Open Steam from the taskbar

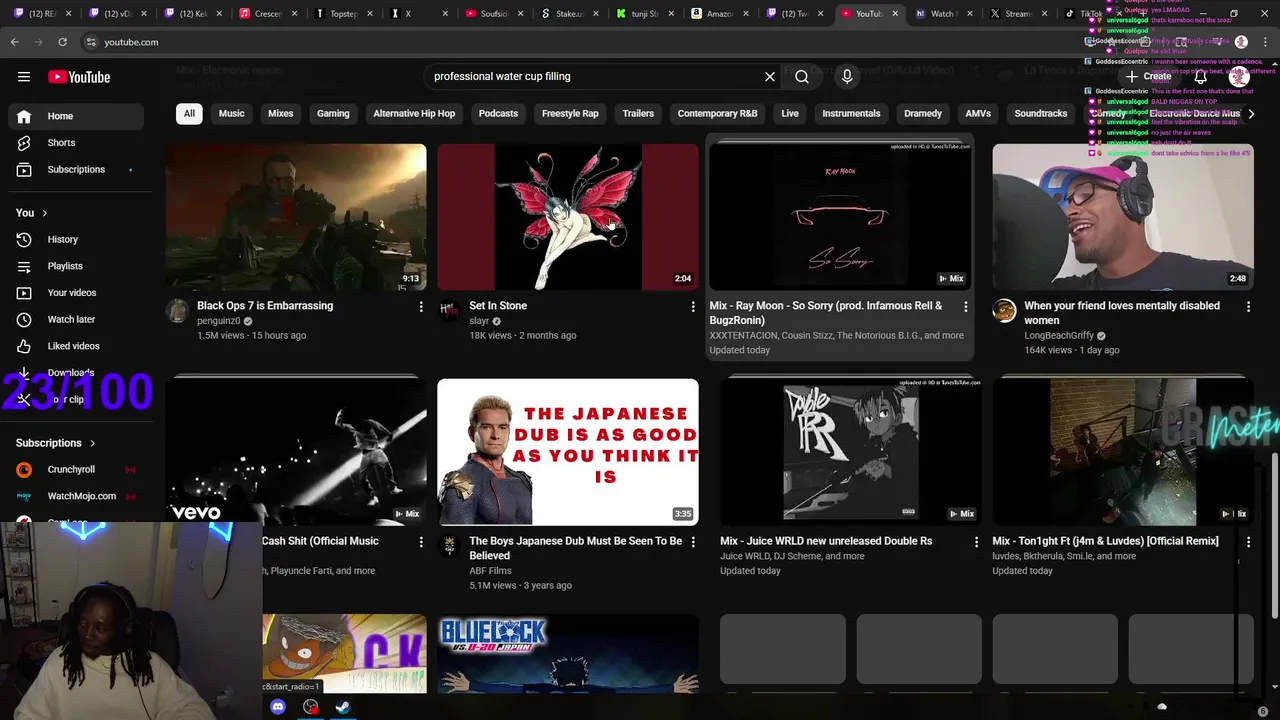pos(342,707)
